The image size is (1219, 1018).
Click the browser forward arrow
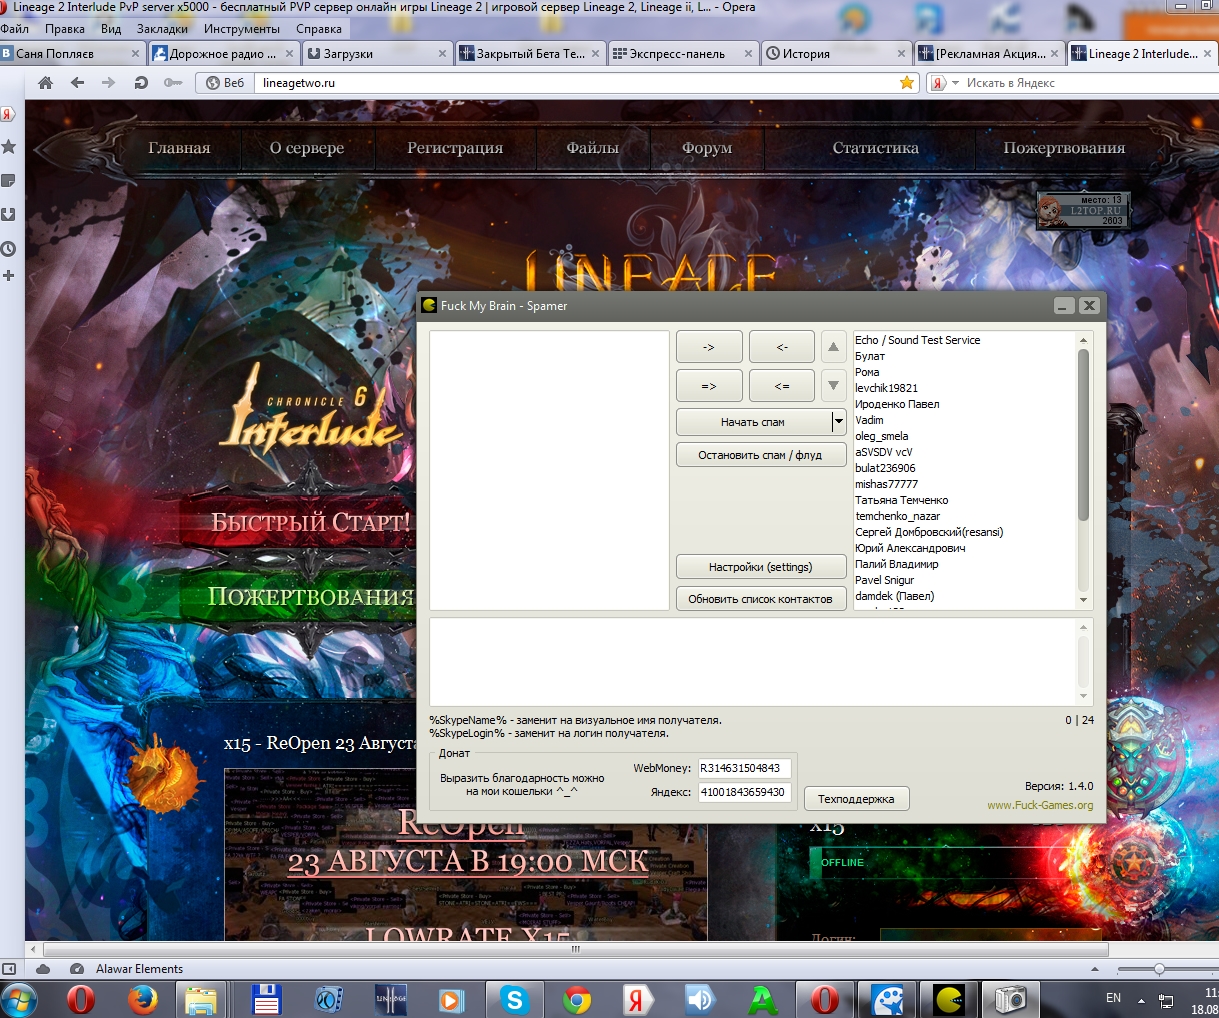point(108,83)
